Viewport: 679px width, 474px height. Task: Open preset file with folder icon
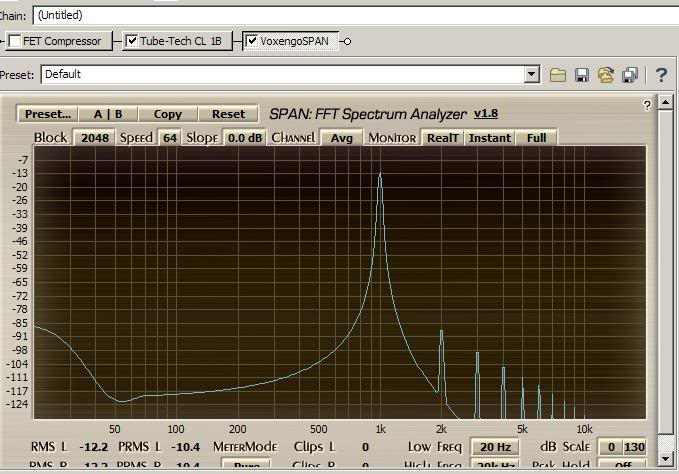coord(558,75)
